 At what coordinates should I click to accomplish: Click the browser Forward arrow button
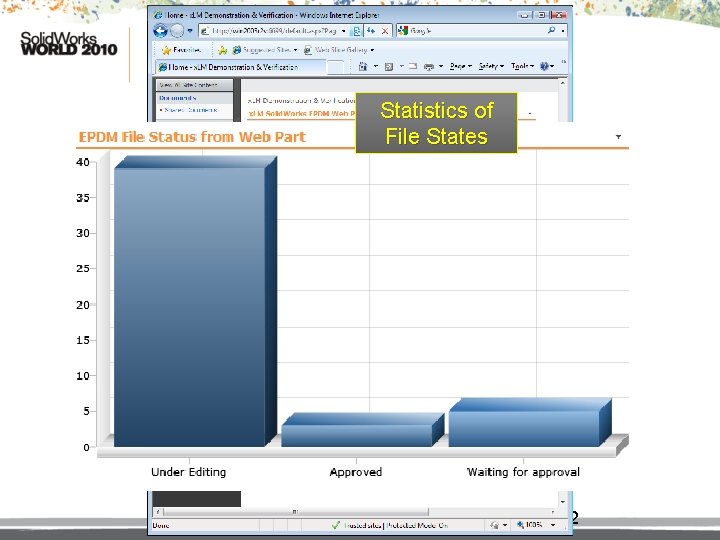[x=177, y=31]
